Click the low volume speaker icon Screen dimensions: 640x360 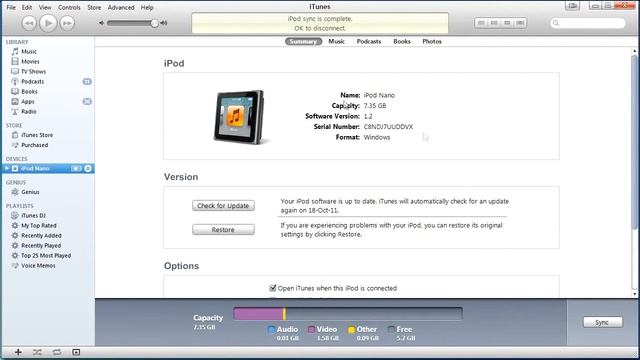102,23
